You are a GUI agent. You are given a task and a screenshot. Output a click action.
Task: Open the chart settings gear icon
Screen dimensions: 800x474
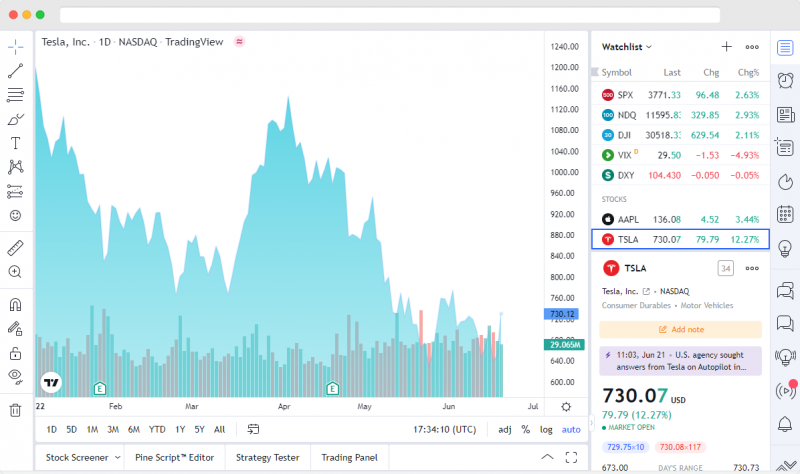(566, 407)
